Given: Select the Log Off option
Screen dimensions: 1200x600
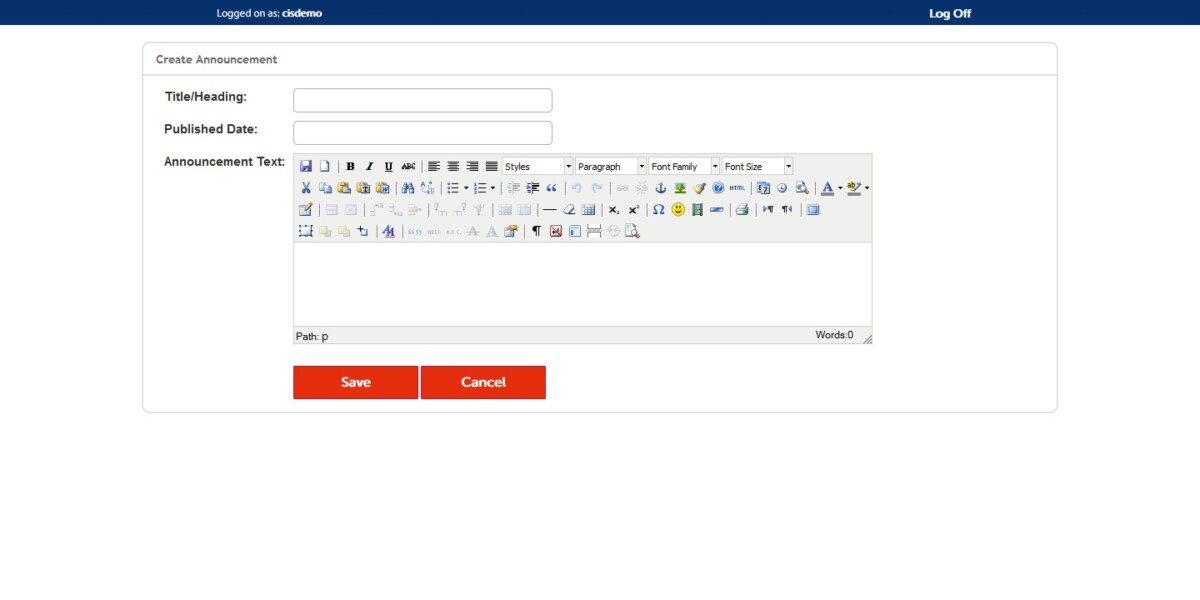Looking at the screenshot, I should pyautogui.click(x=948, y=13).
